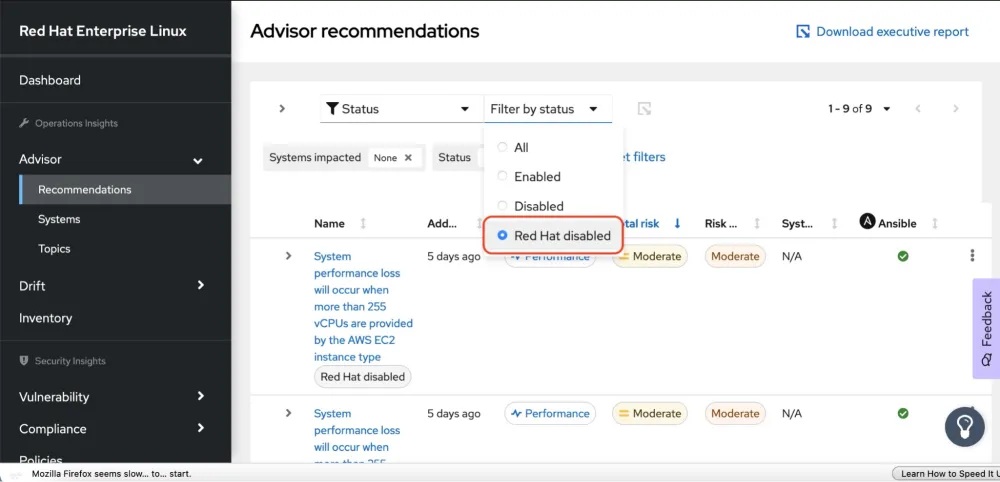Click the Download executive report icon
This screenshot has height=482, width=1000.
point(802,32)
